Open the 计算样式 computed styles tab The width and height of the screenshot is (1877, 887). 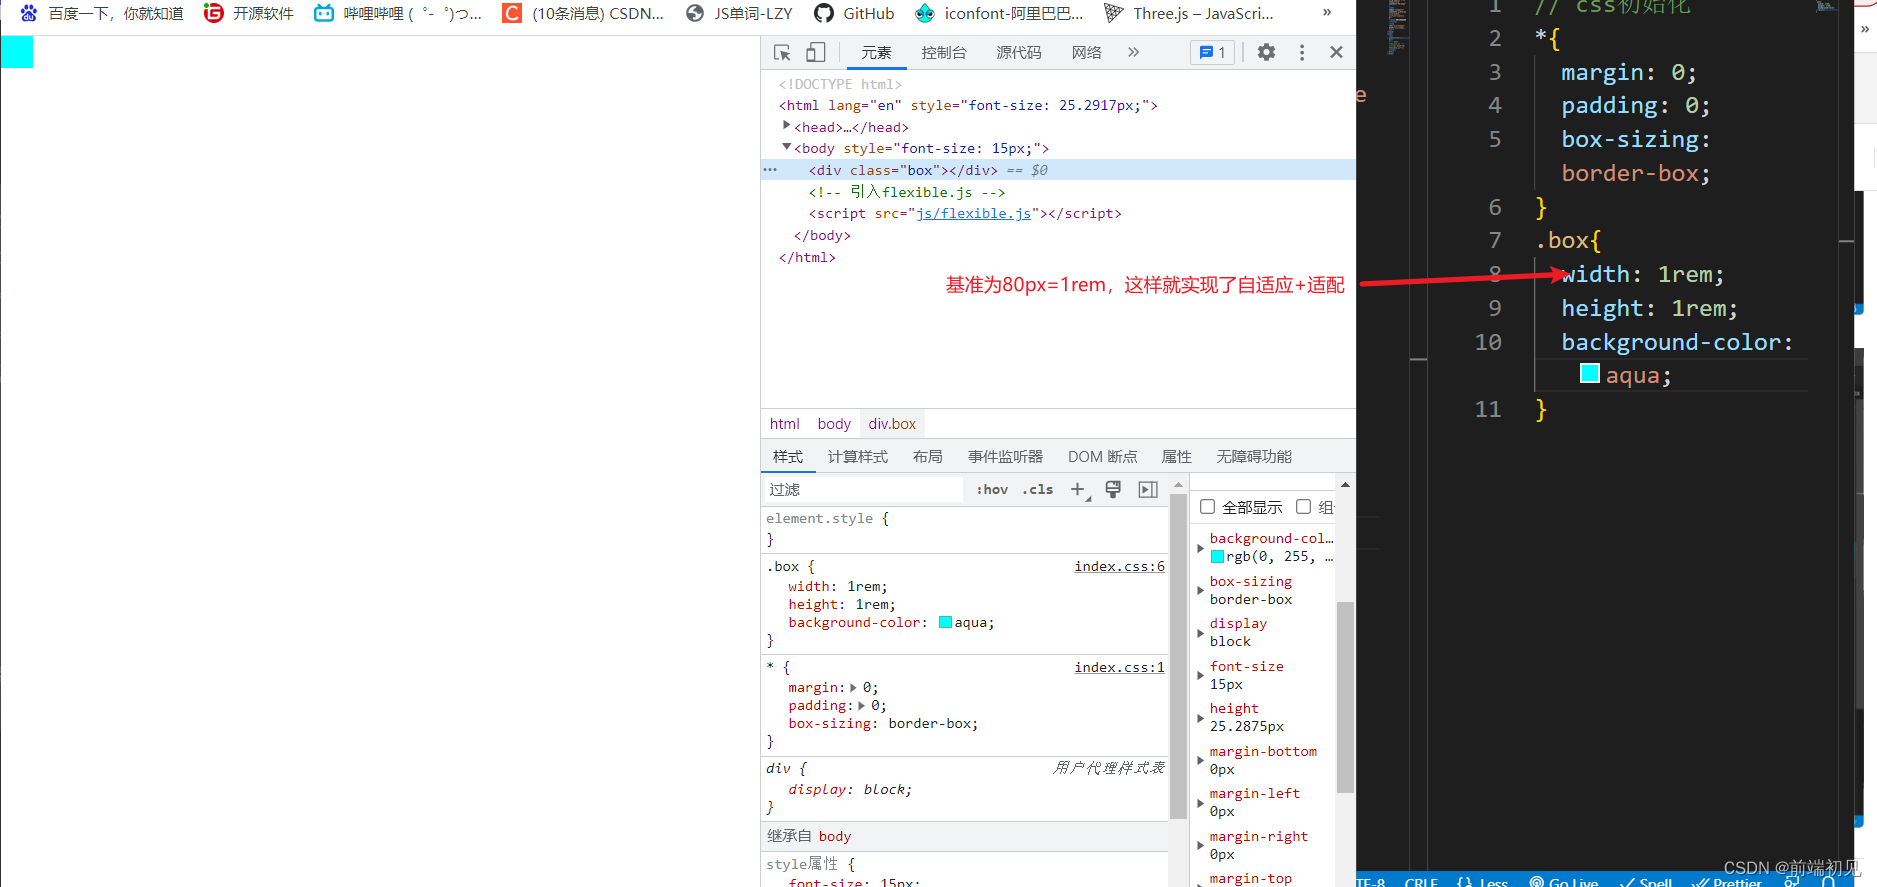[x=857, y=457]
